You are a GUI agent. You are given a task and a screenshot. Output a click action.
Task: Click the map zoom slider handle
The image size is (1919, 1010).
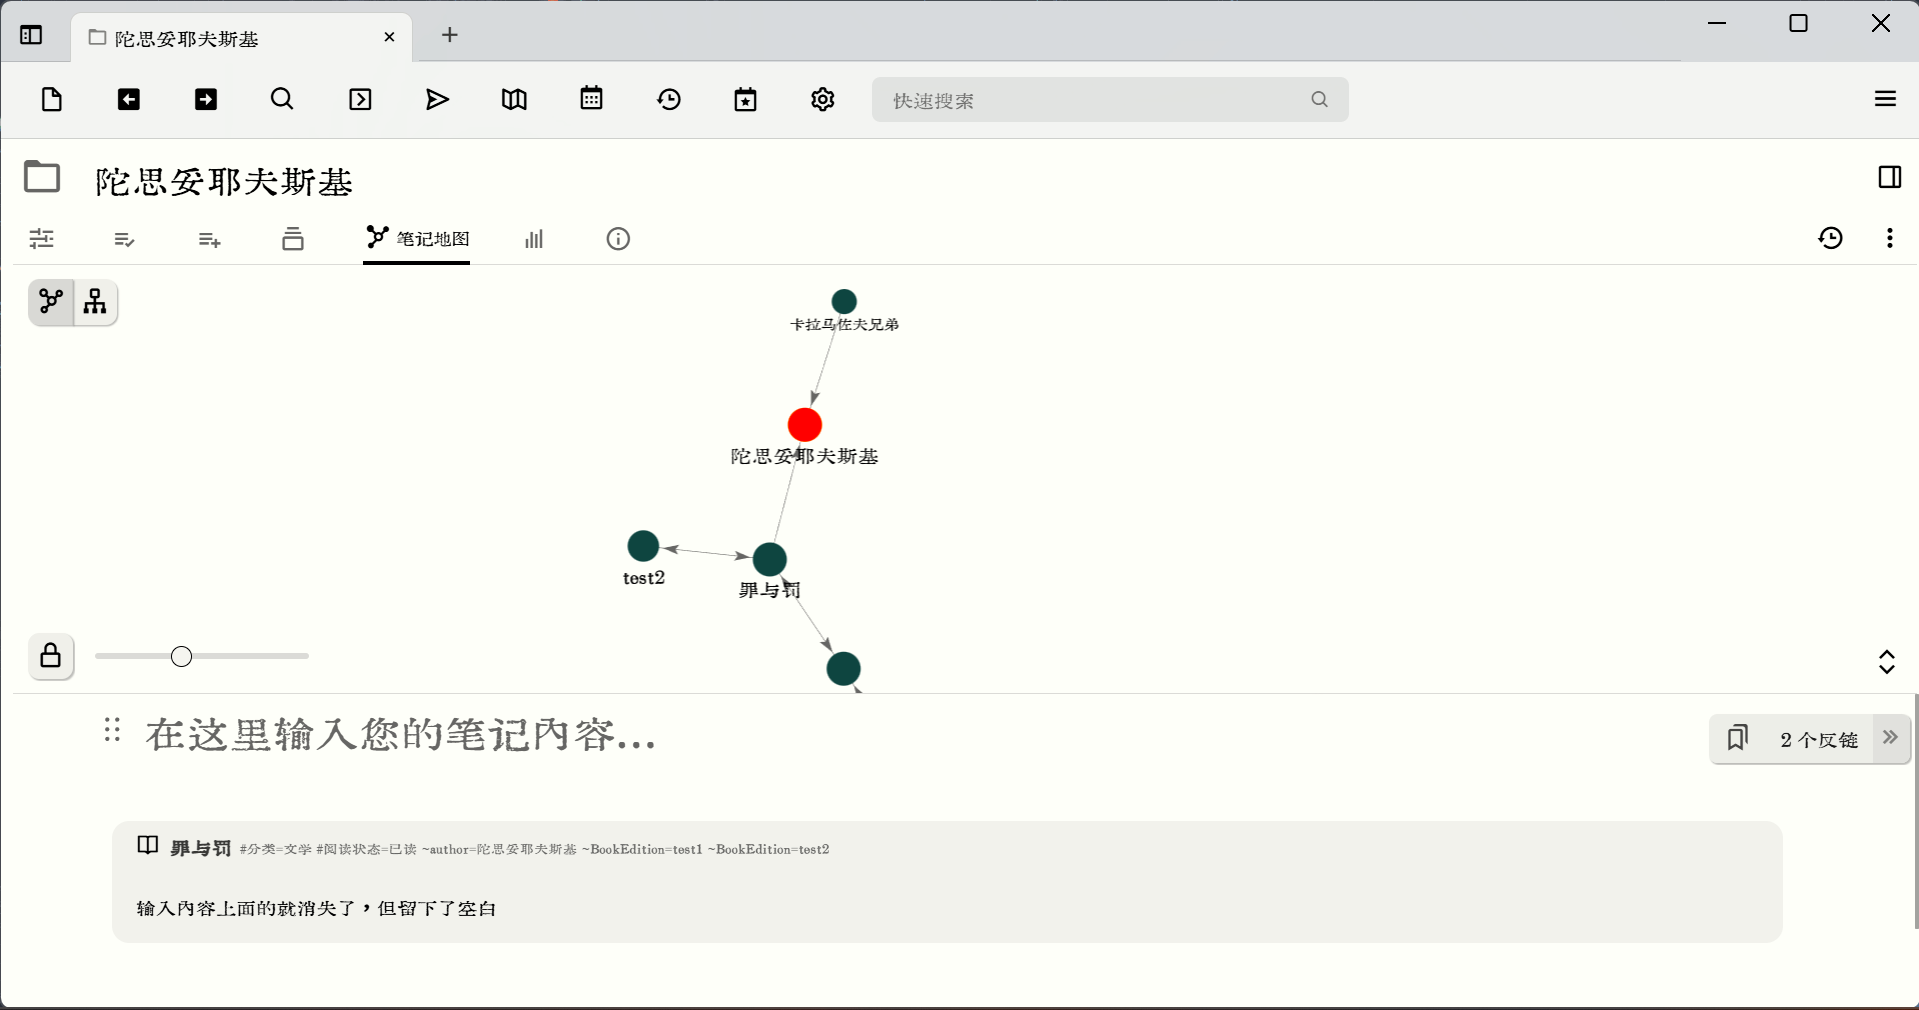click(x=181, y=657)
